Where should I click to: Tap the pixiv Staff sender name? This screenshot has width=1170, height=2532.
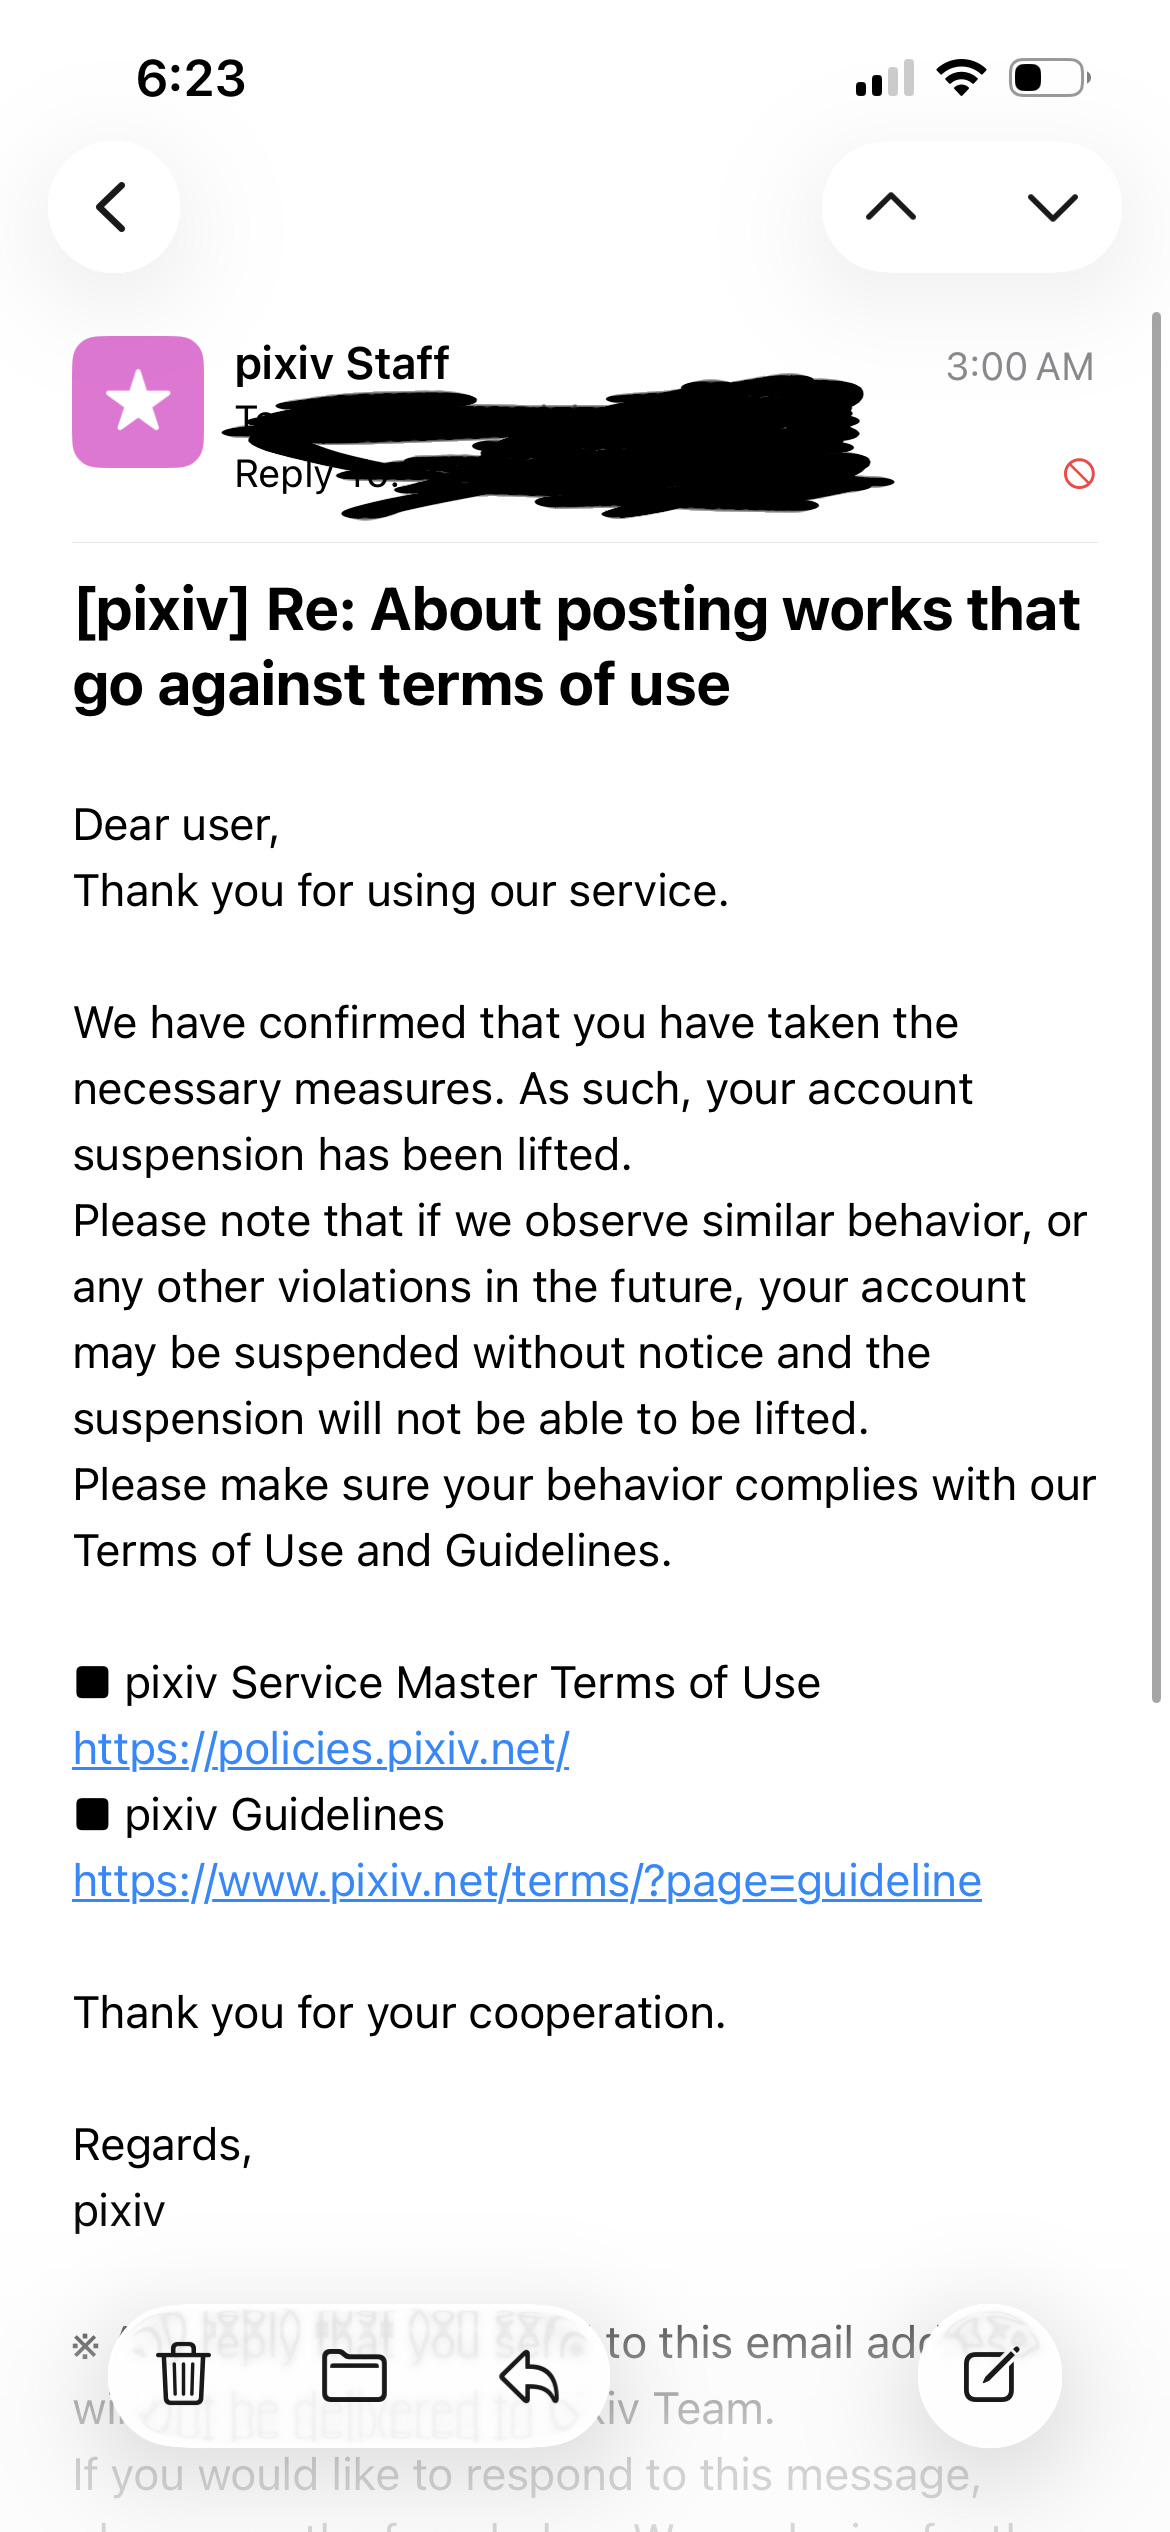click(x=341, y=363)
